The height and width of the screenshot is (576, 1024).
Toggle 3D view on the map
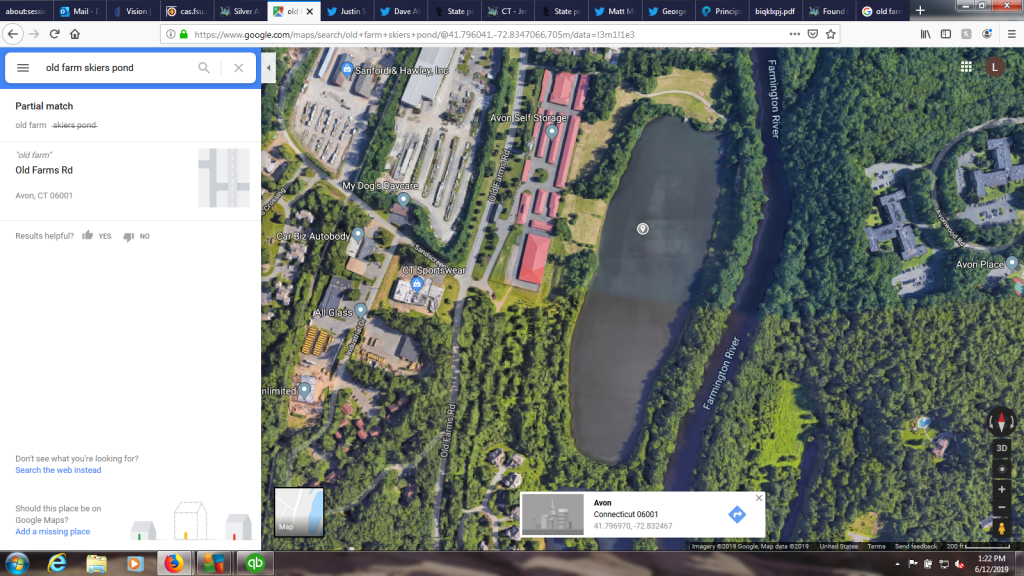click(x=1001, y=448)
